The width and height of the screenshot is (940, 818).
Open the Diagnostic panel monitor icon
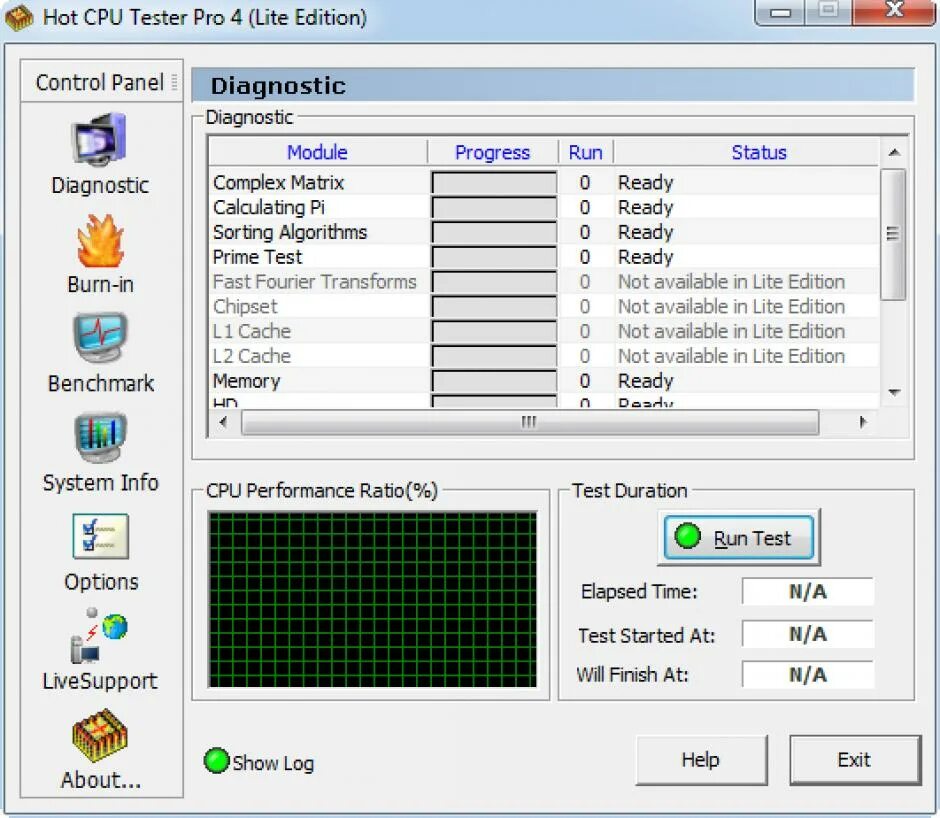100,140
